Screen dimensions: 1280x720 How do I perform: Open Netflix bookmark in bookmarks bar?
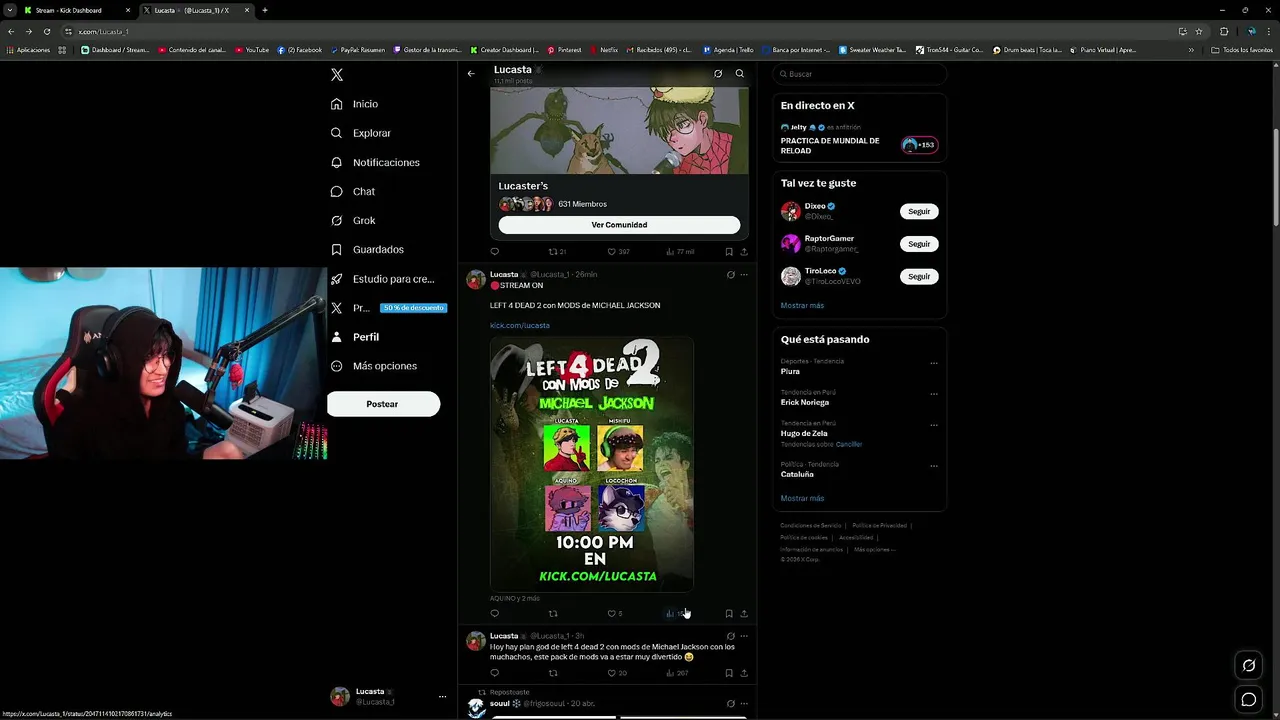(x=603, y=50)
